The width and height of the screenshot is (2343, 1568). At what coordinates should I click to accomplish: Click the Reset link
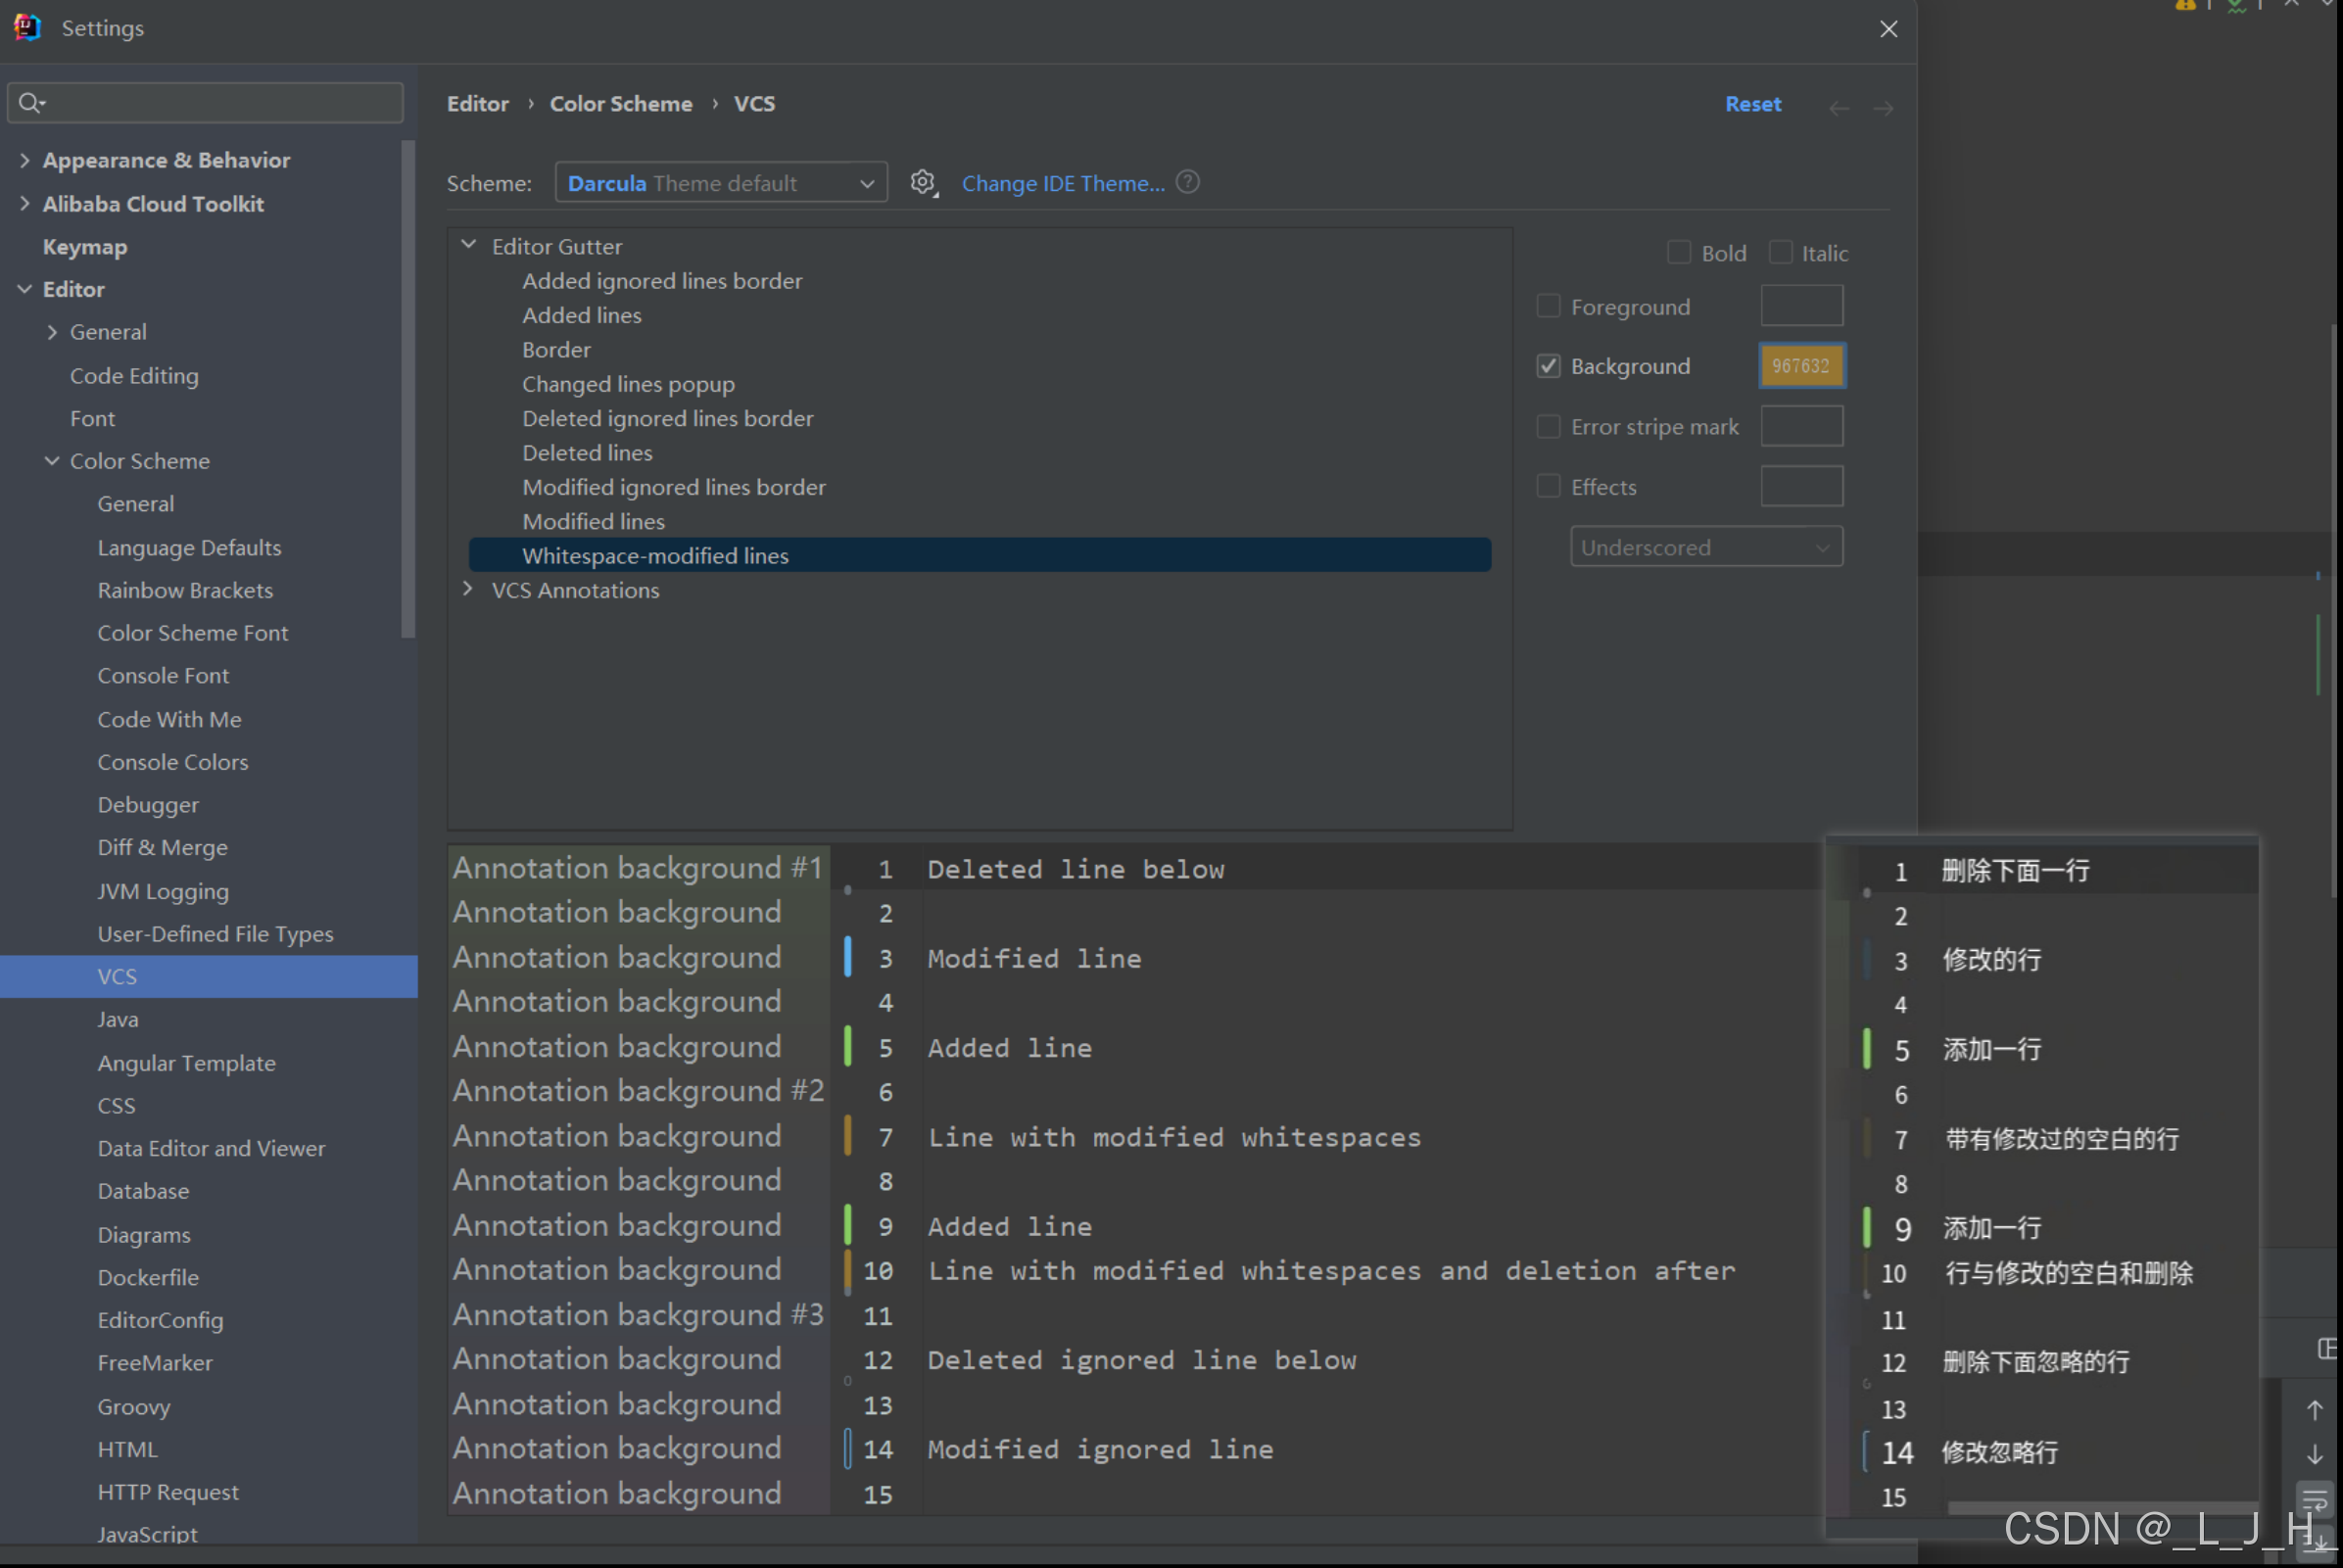tap(1752, 104)
